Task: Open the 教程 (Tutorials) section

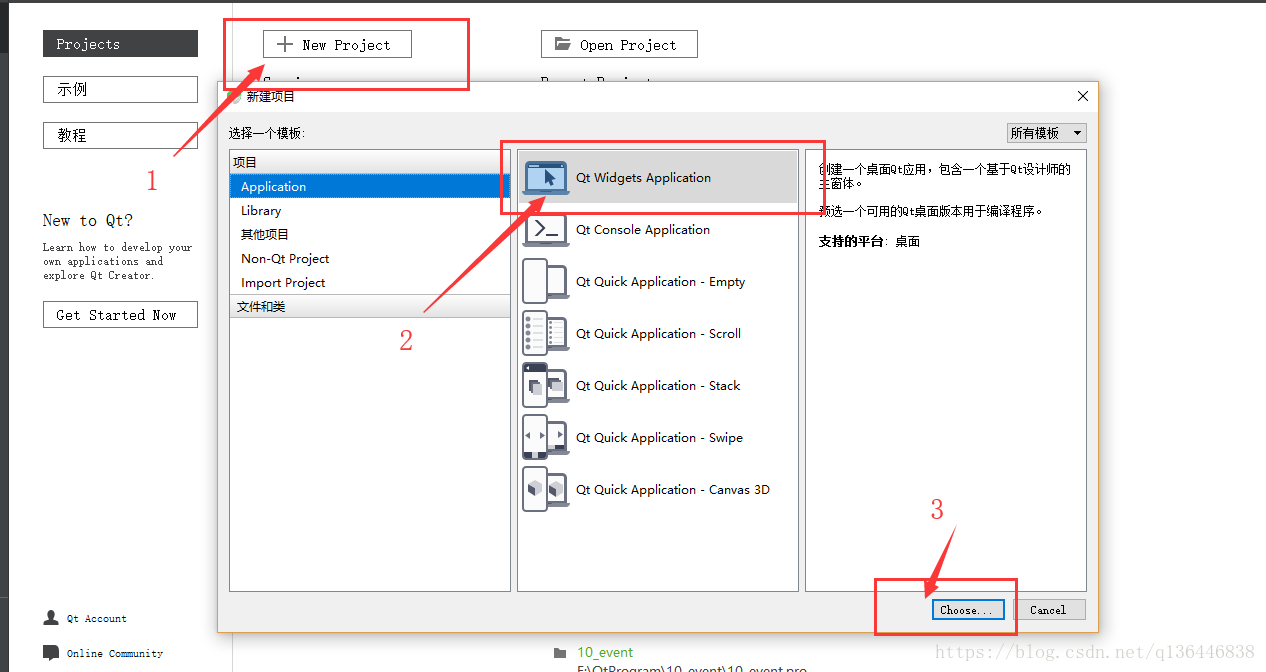Action: pyautogui.click(x=120, y=135)
